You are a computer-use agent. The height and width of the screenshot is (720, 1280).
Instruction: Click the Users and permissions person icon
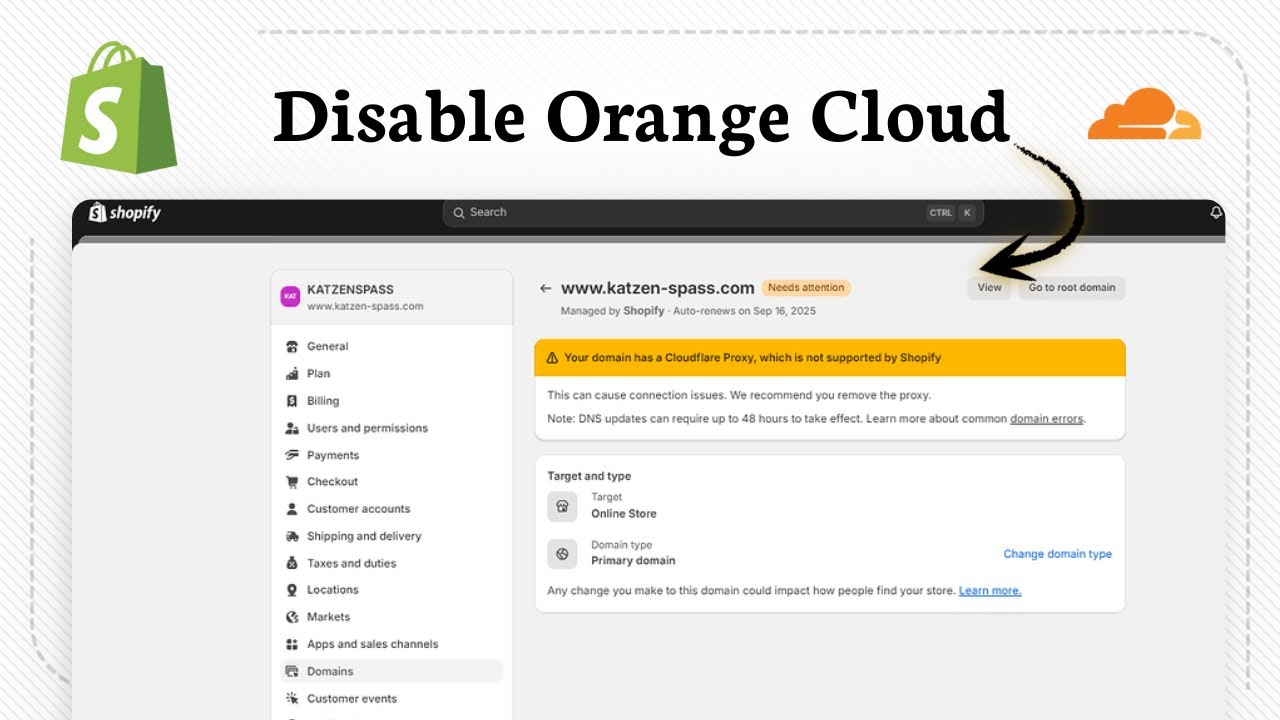292,428
